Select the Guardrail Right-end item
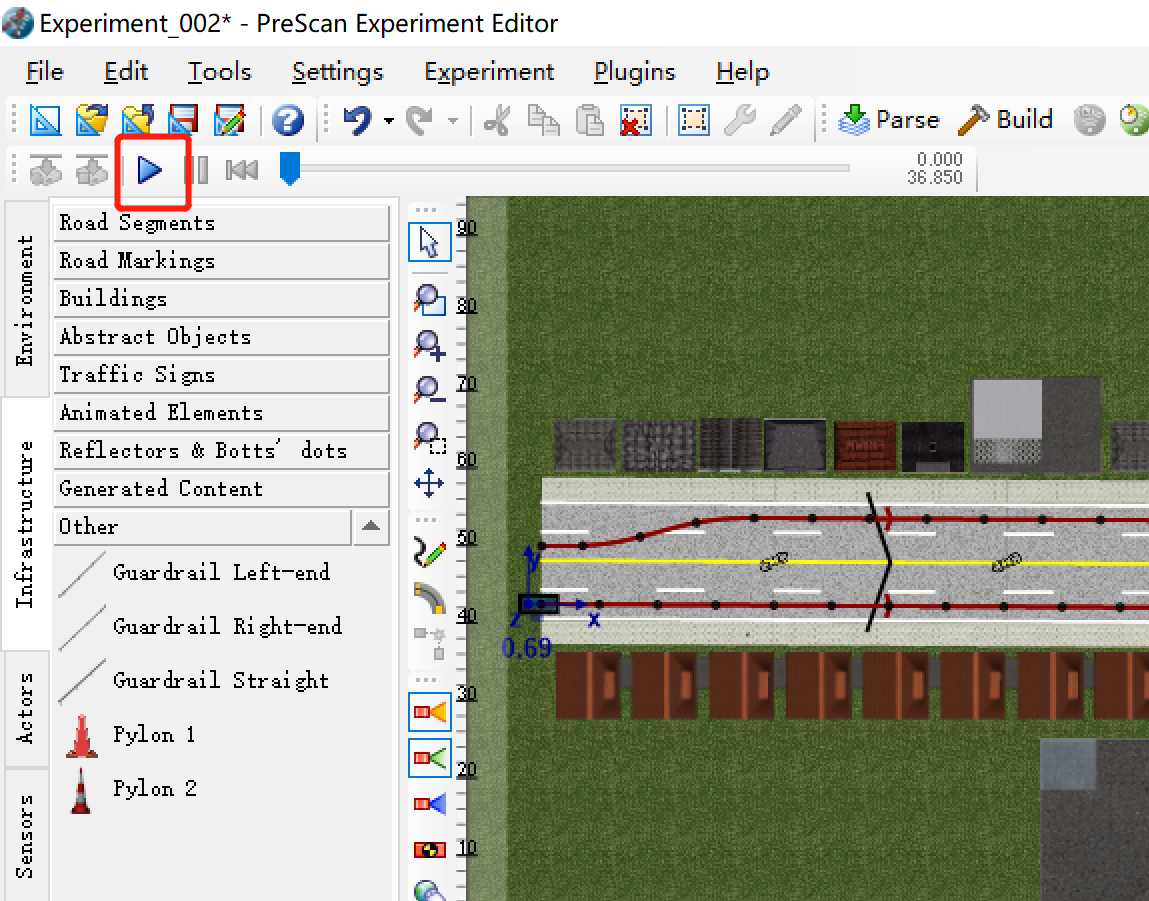Screen dimensions: 1149x901 pos(204,627)
